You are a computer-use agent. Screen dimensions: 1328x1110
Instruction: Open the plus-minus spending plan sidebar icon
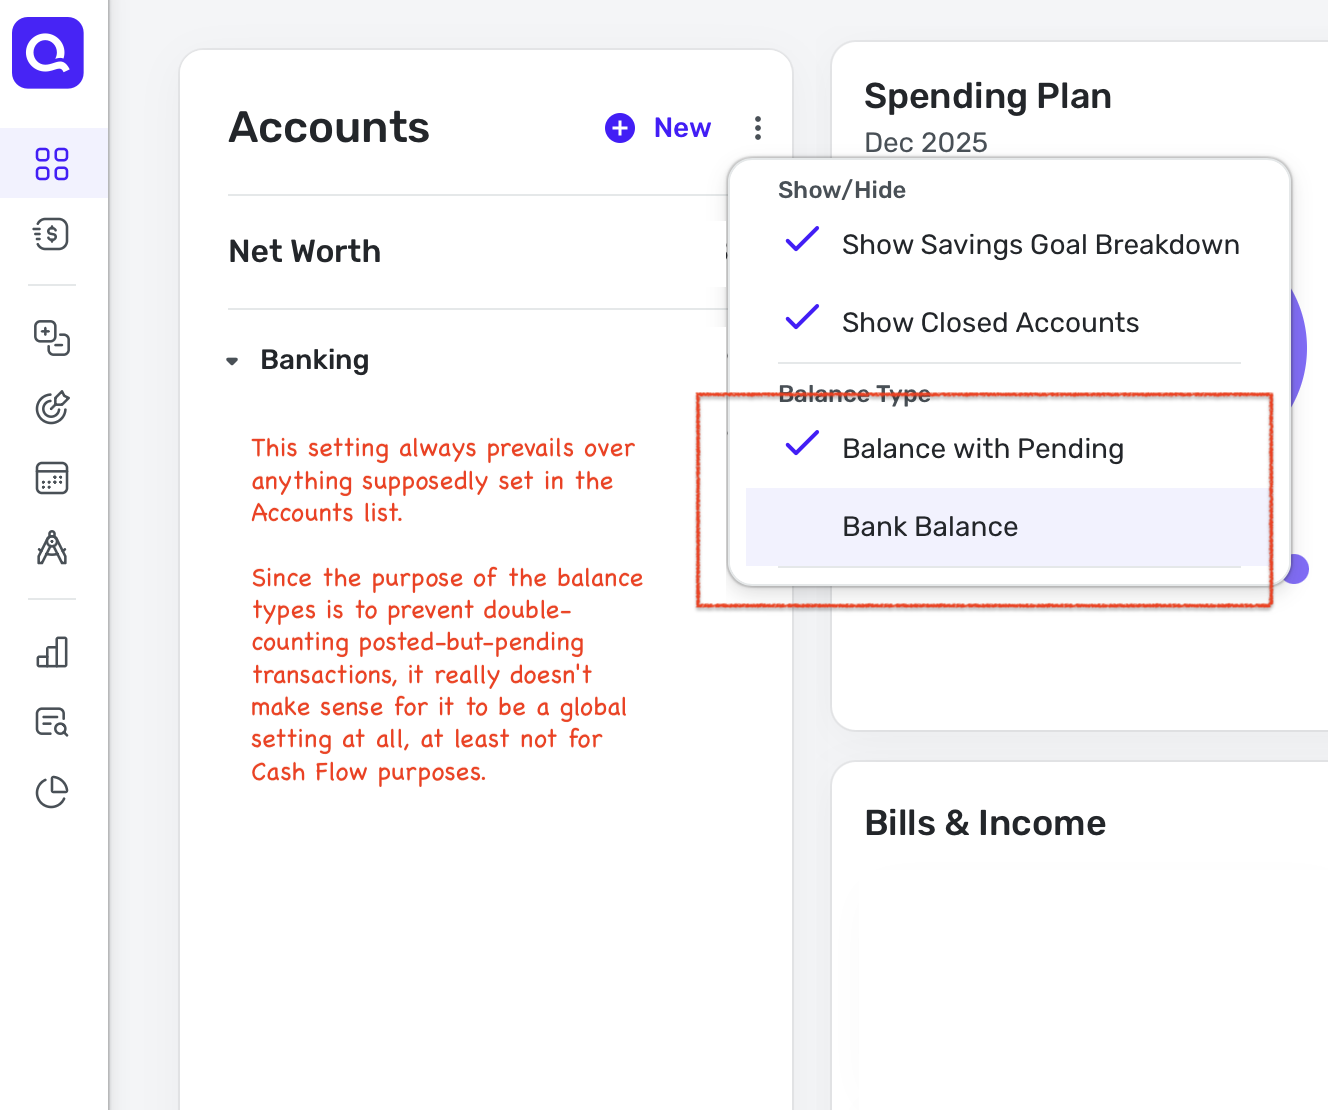pos(52,337)
